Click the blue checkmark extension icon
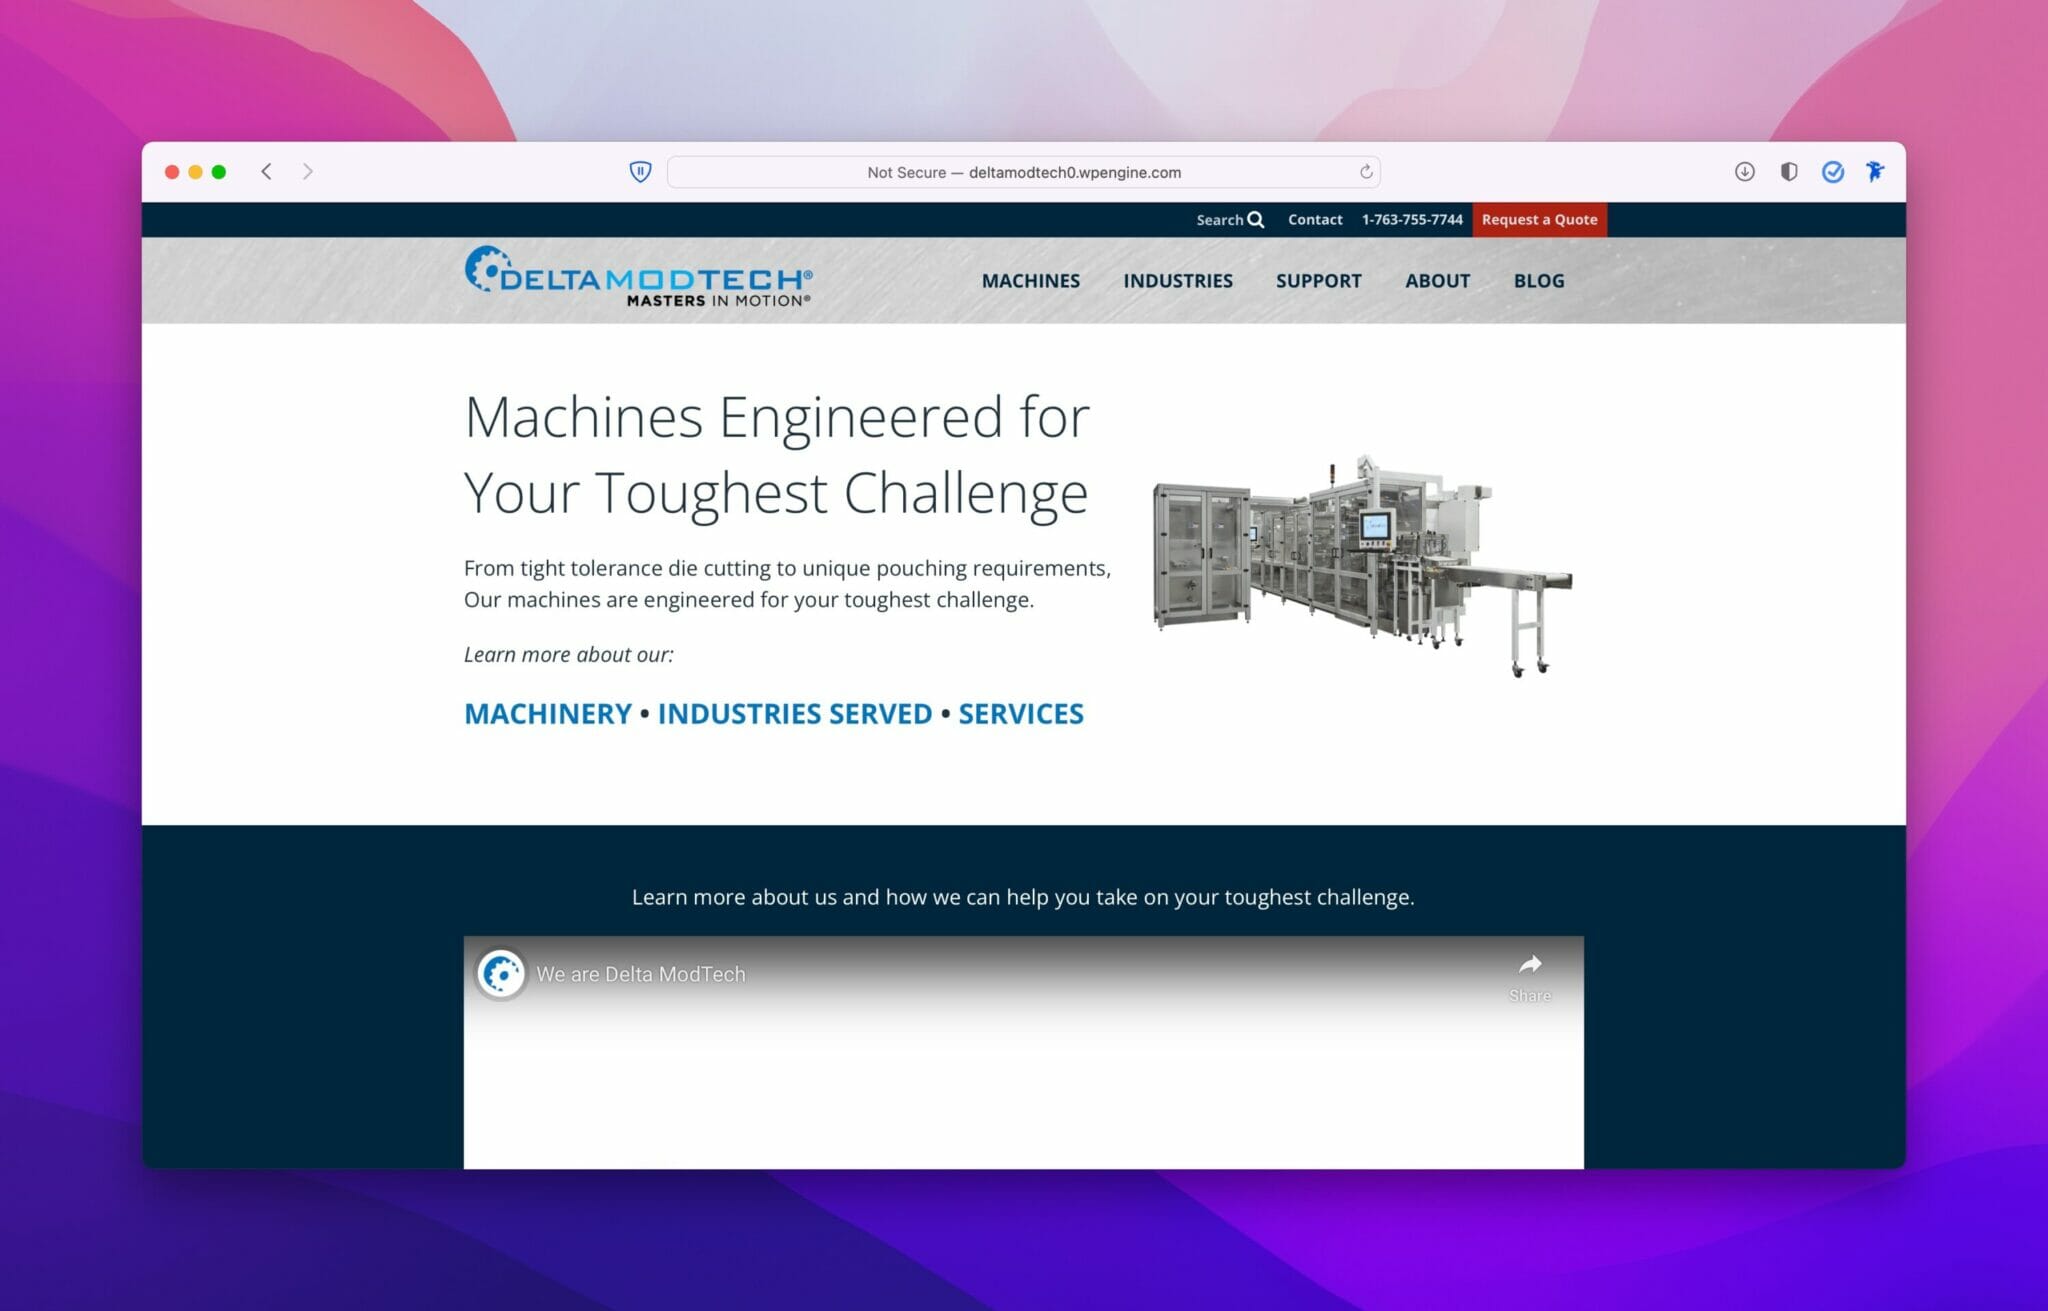This screenshot has height=1311, width=2048. [x=1832, y=172]
